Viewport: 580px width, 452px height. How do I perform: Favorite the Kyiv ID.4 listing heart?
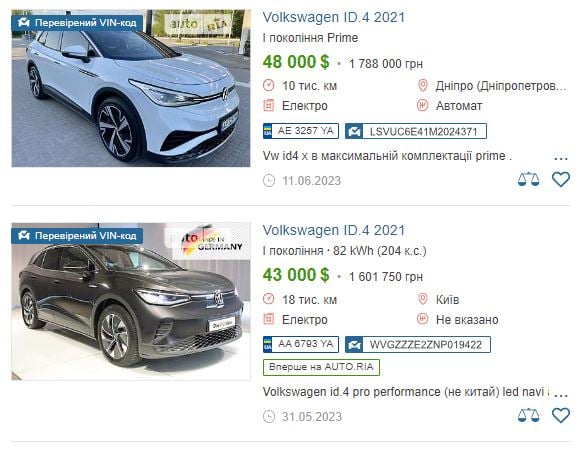(561, 415)
